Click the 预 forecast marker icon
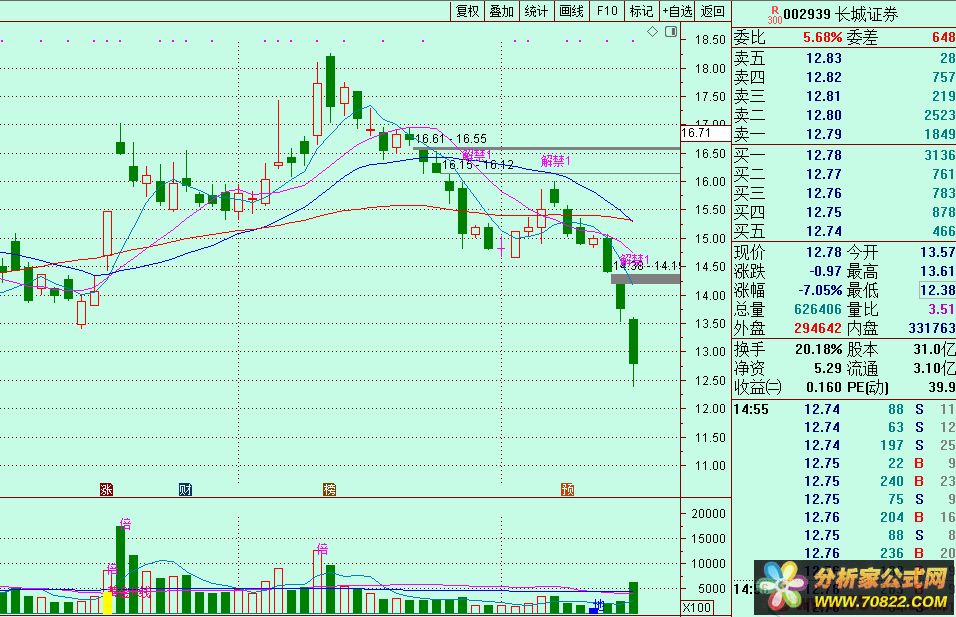 click(x=568, y=489)
